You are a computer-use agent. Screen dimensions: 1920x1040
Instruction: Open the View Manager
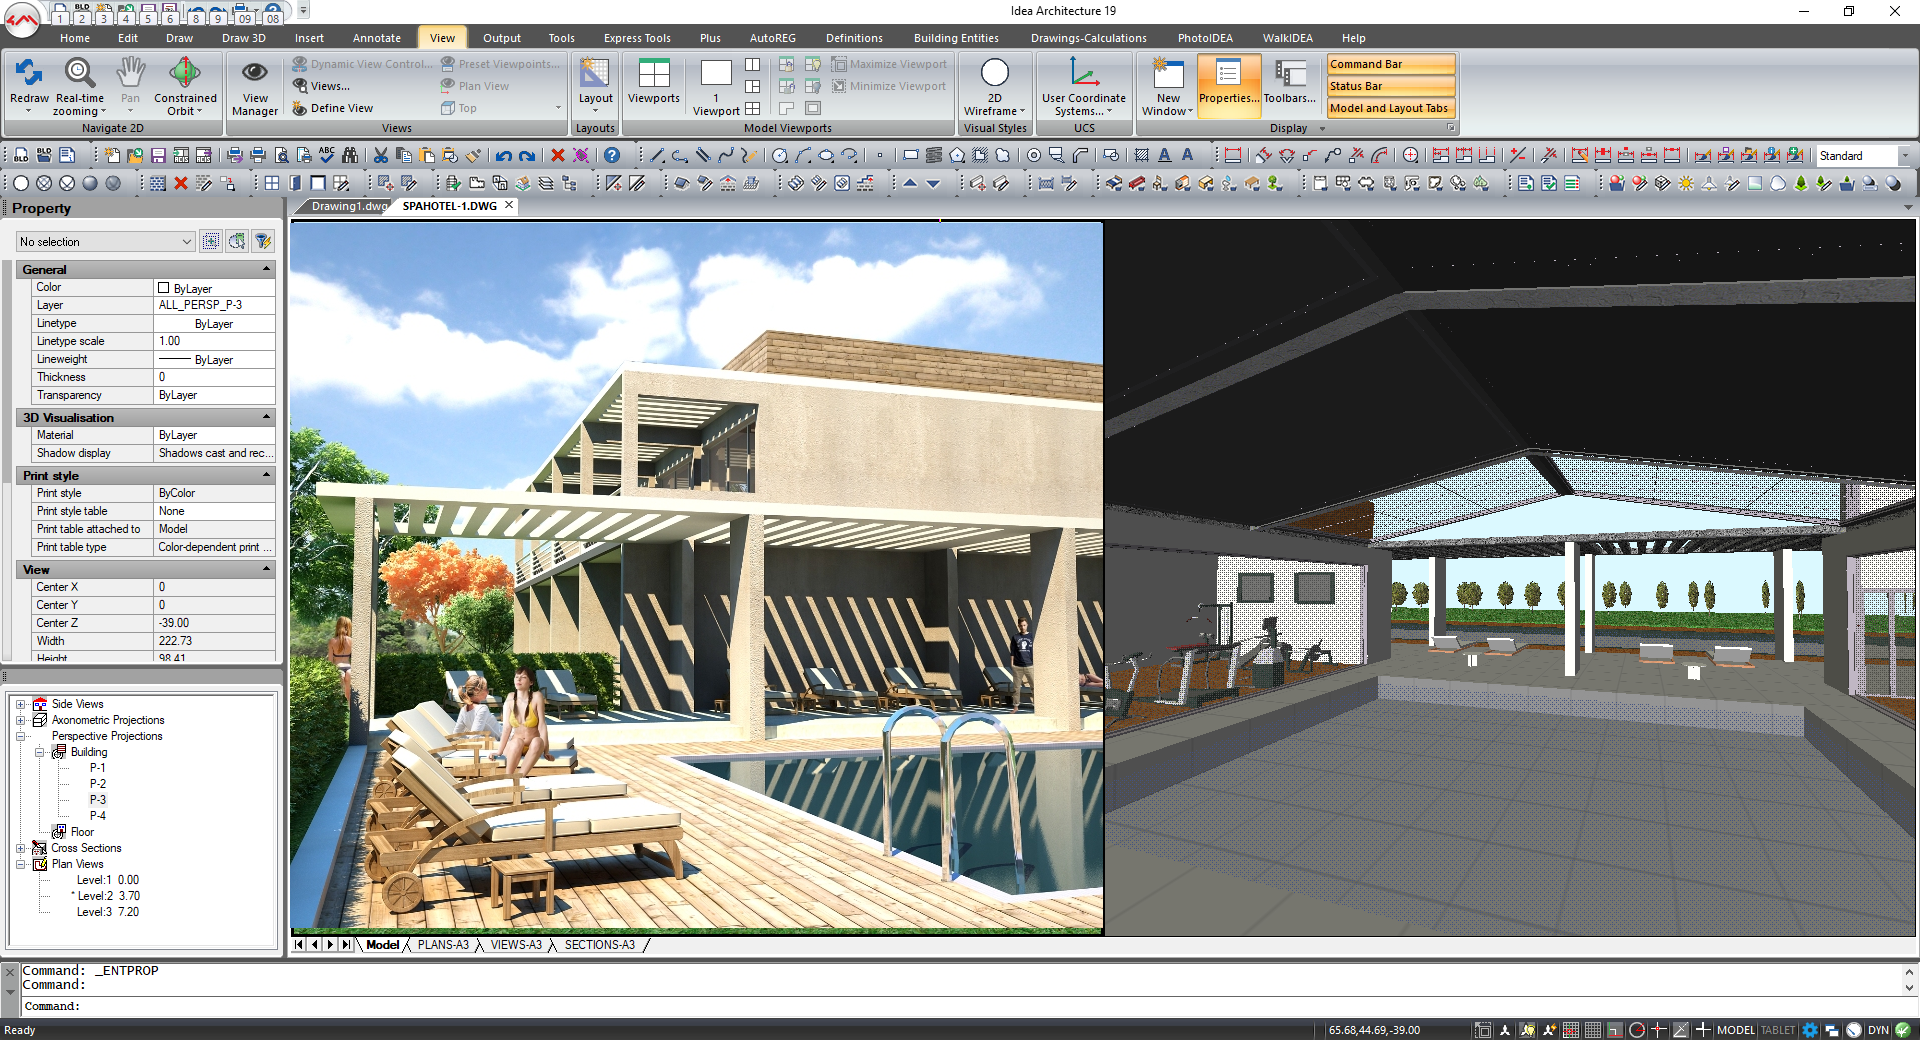[255, 74]
